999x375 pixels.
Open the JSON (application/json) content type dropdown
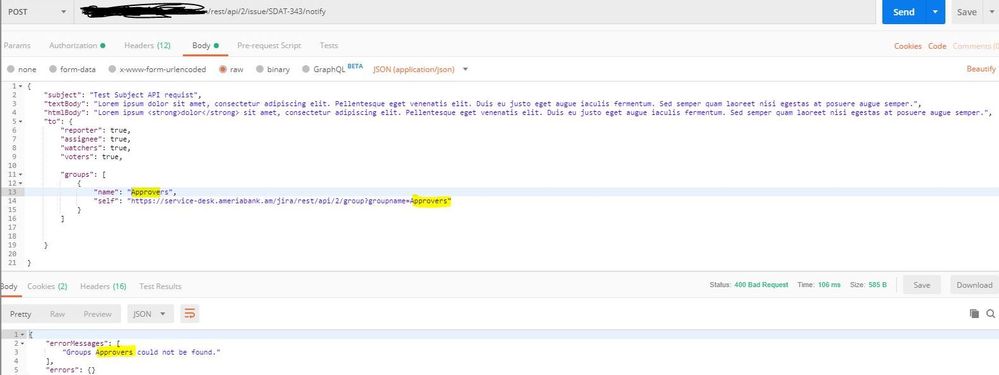420,69
